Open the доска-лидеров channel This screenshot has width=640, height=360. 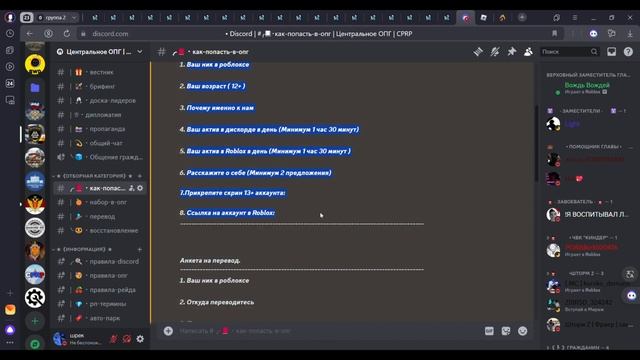100,100
